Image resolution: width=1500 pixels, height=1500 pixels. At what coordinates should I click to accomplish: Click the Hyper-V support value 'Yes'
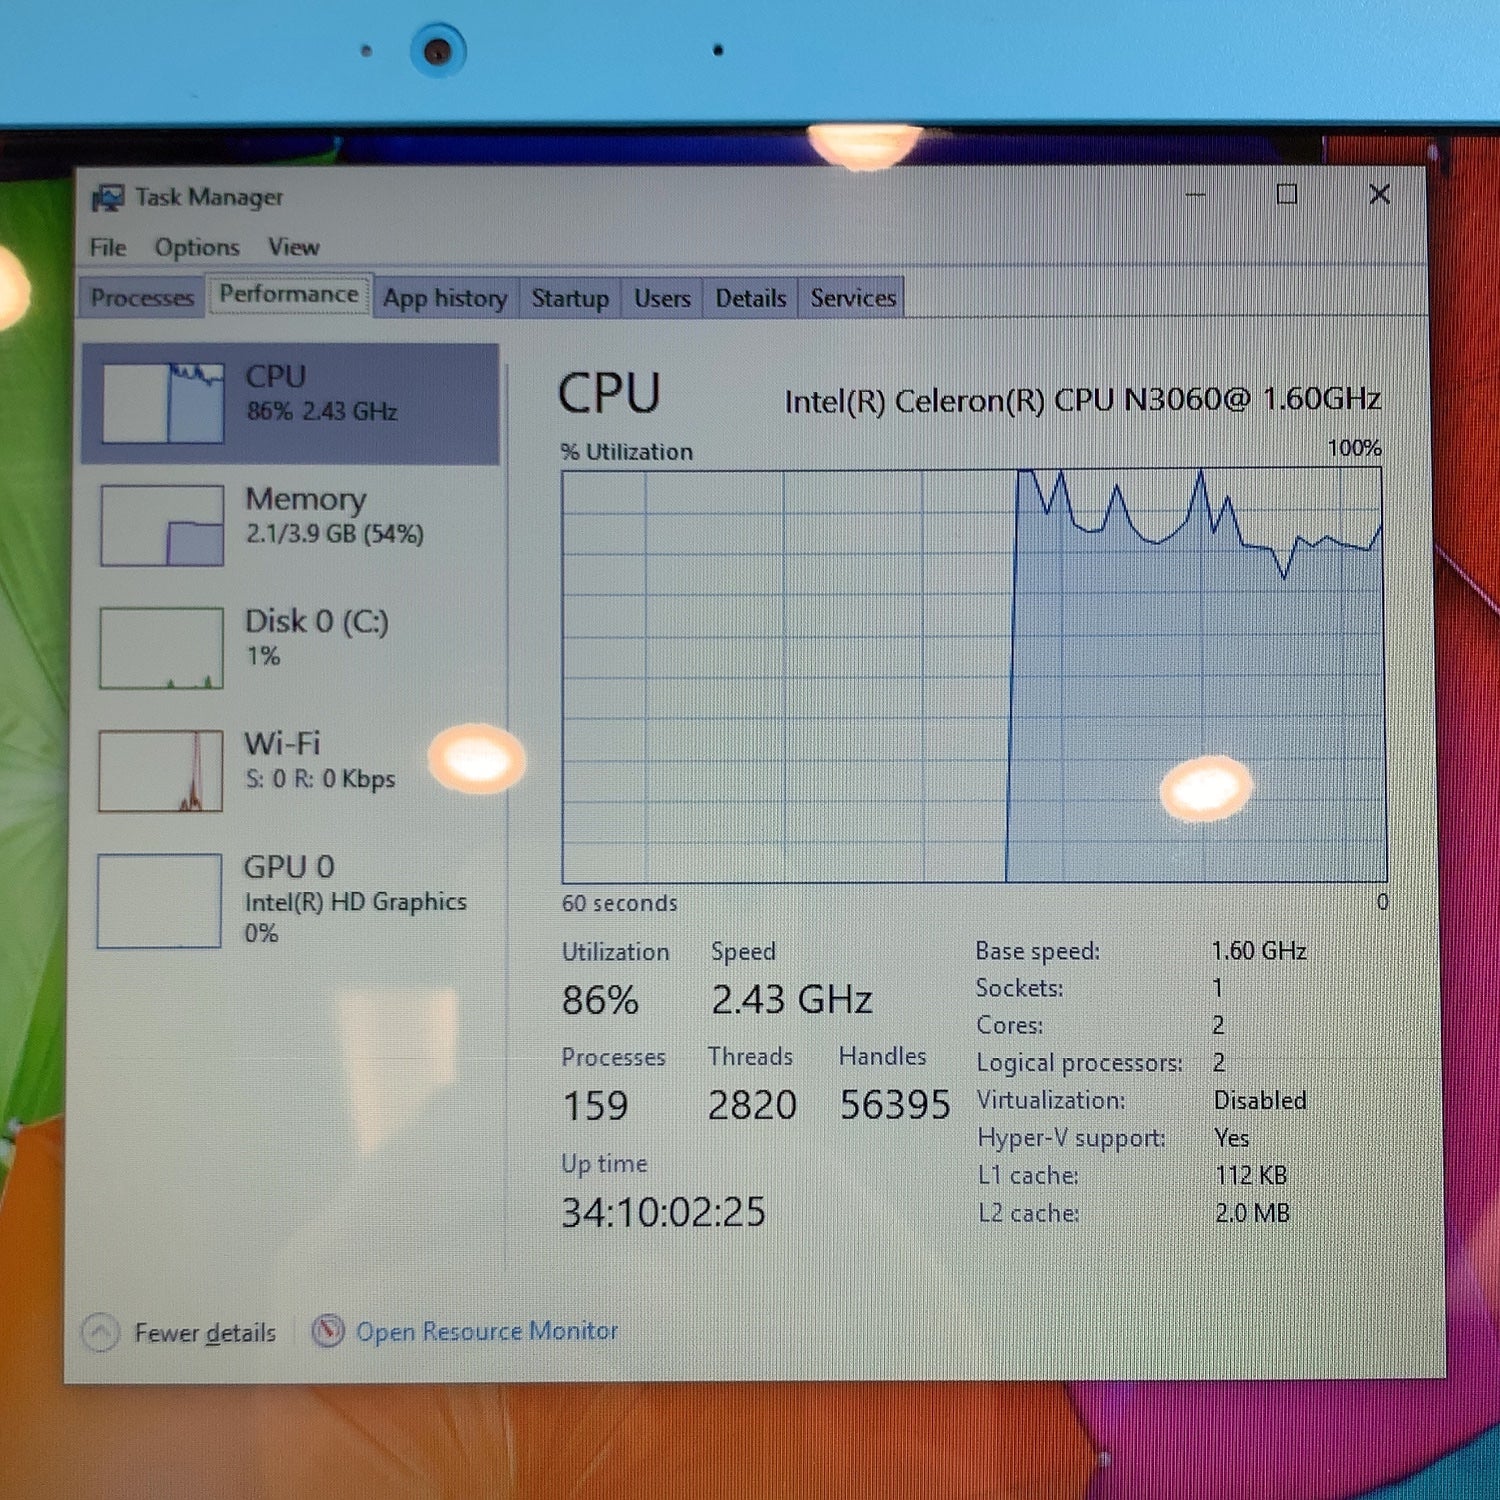(x=1231, y=1138)
